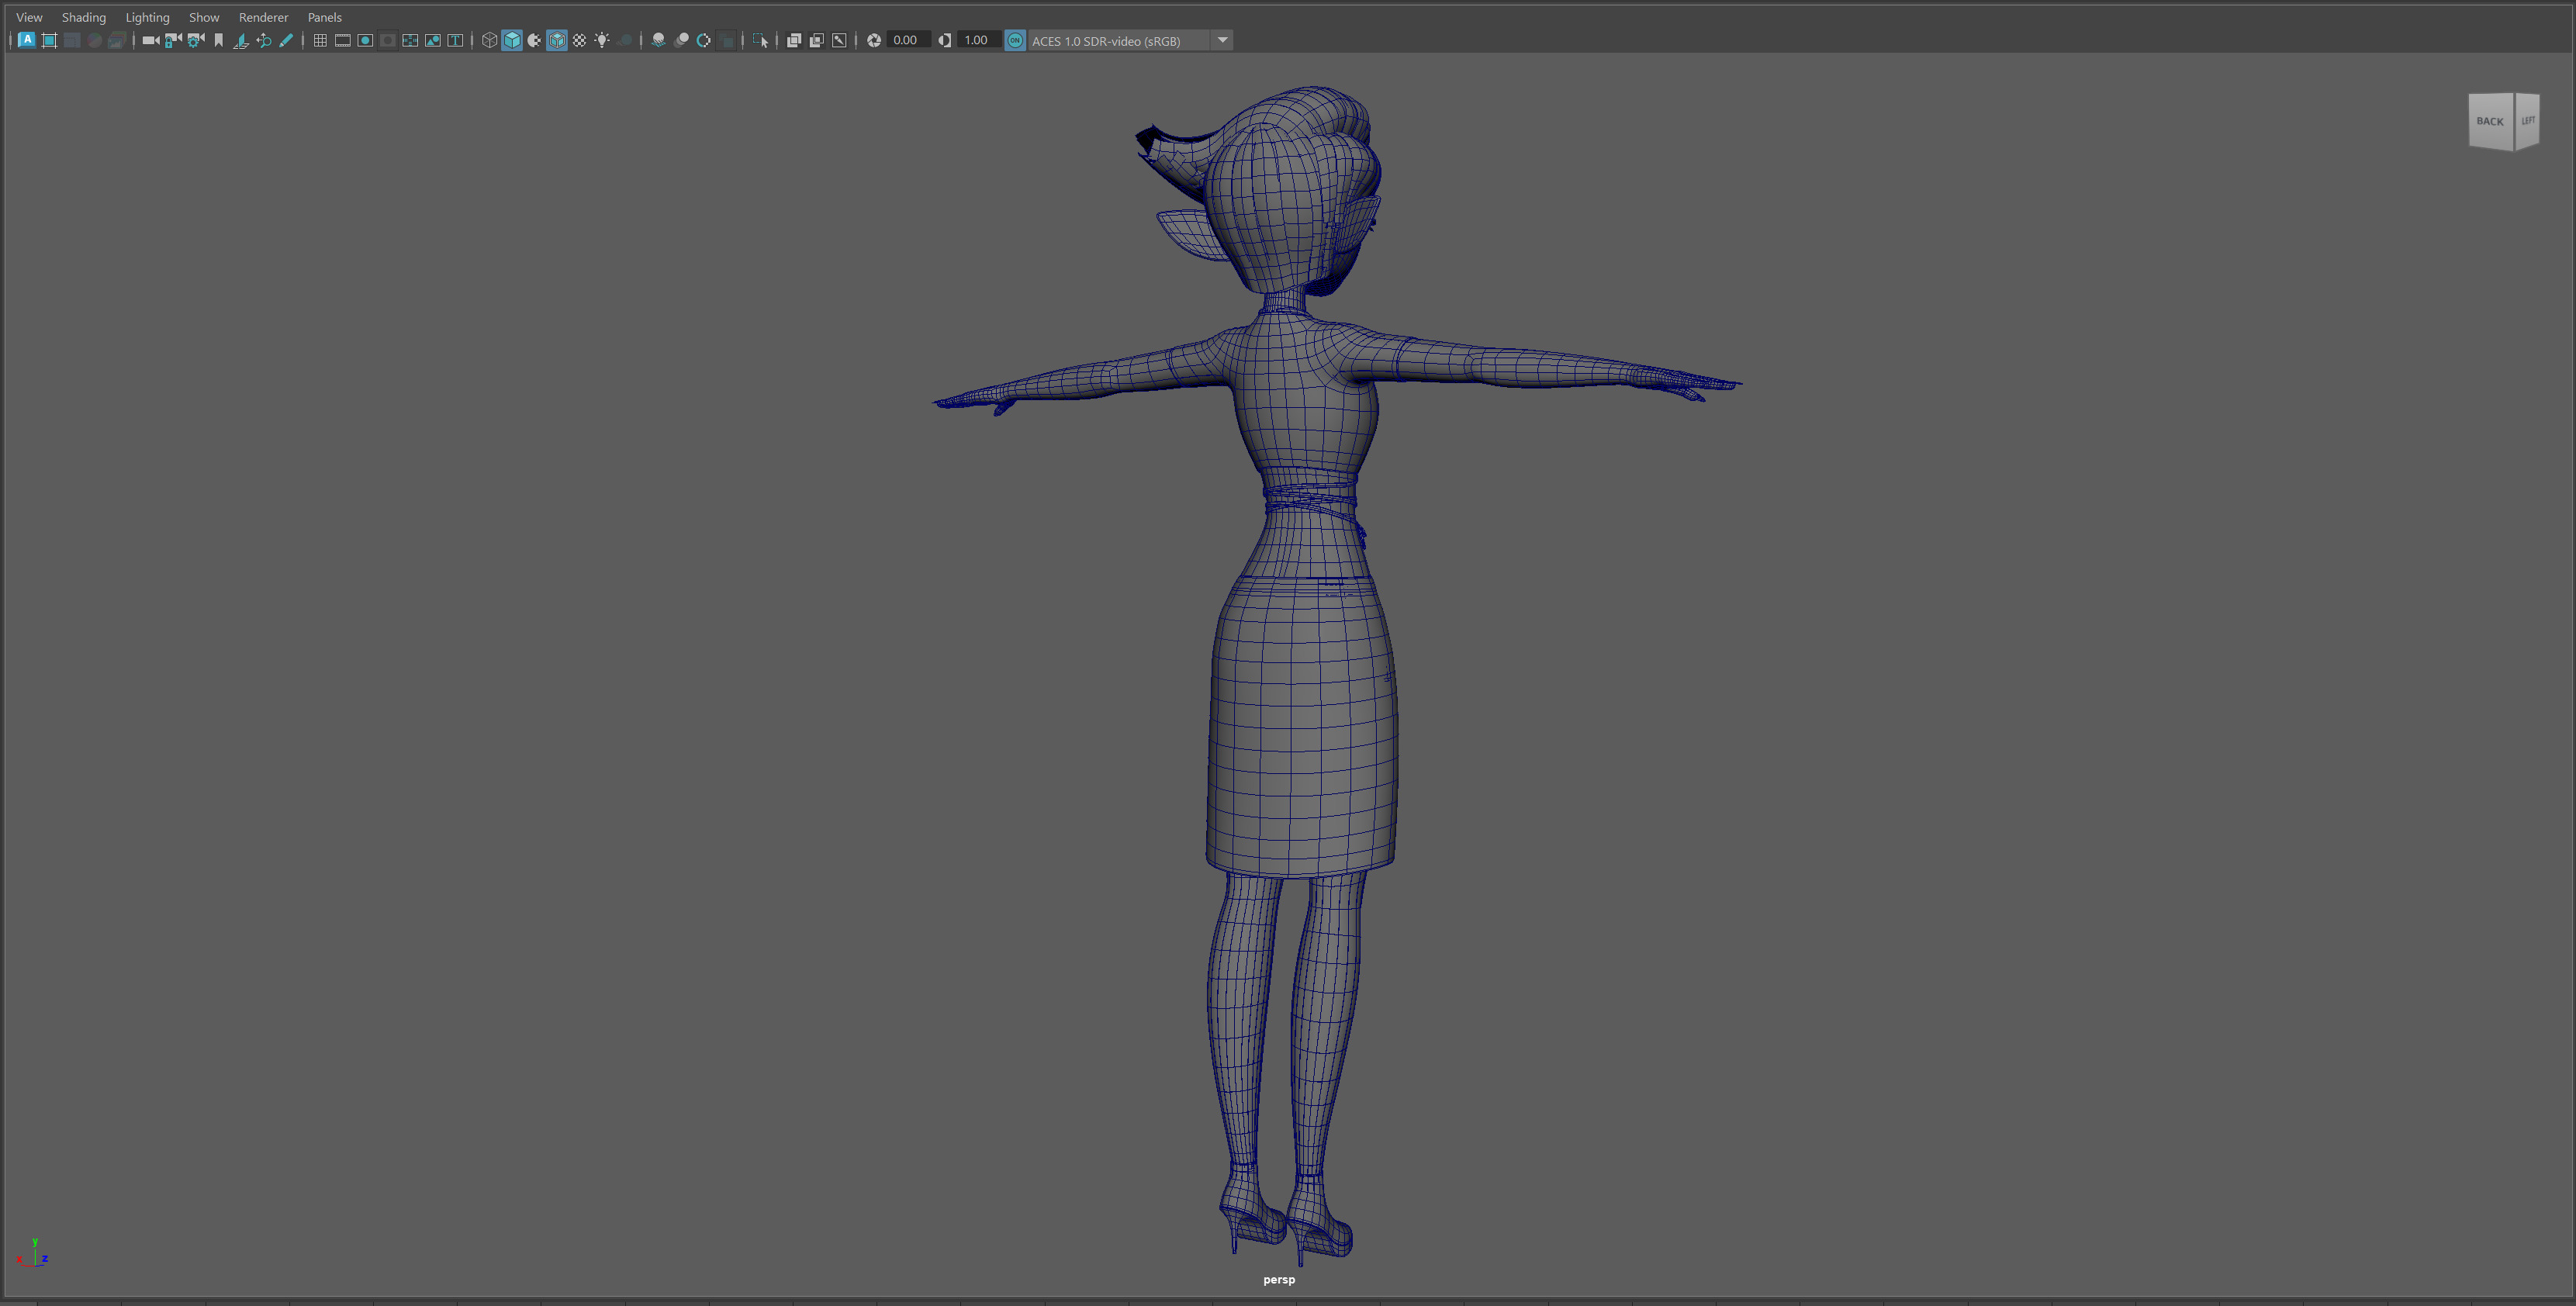This screenshot has height=1306, width=2576.
Task: Toggle the viewport Grid display
Action: [x=320, y=40]
